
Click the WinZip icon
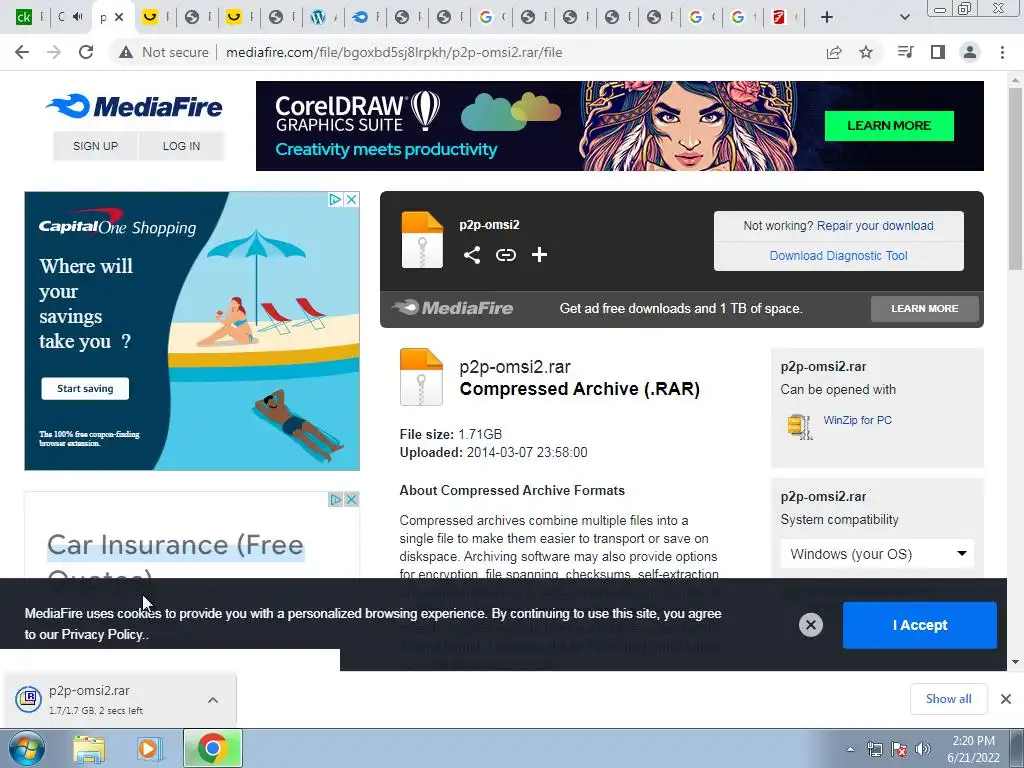(x=799, y=426)
